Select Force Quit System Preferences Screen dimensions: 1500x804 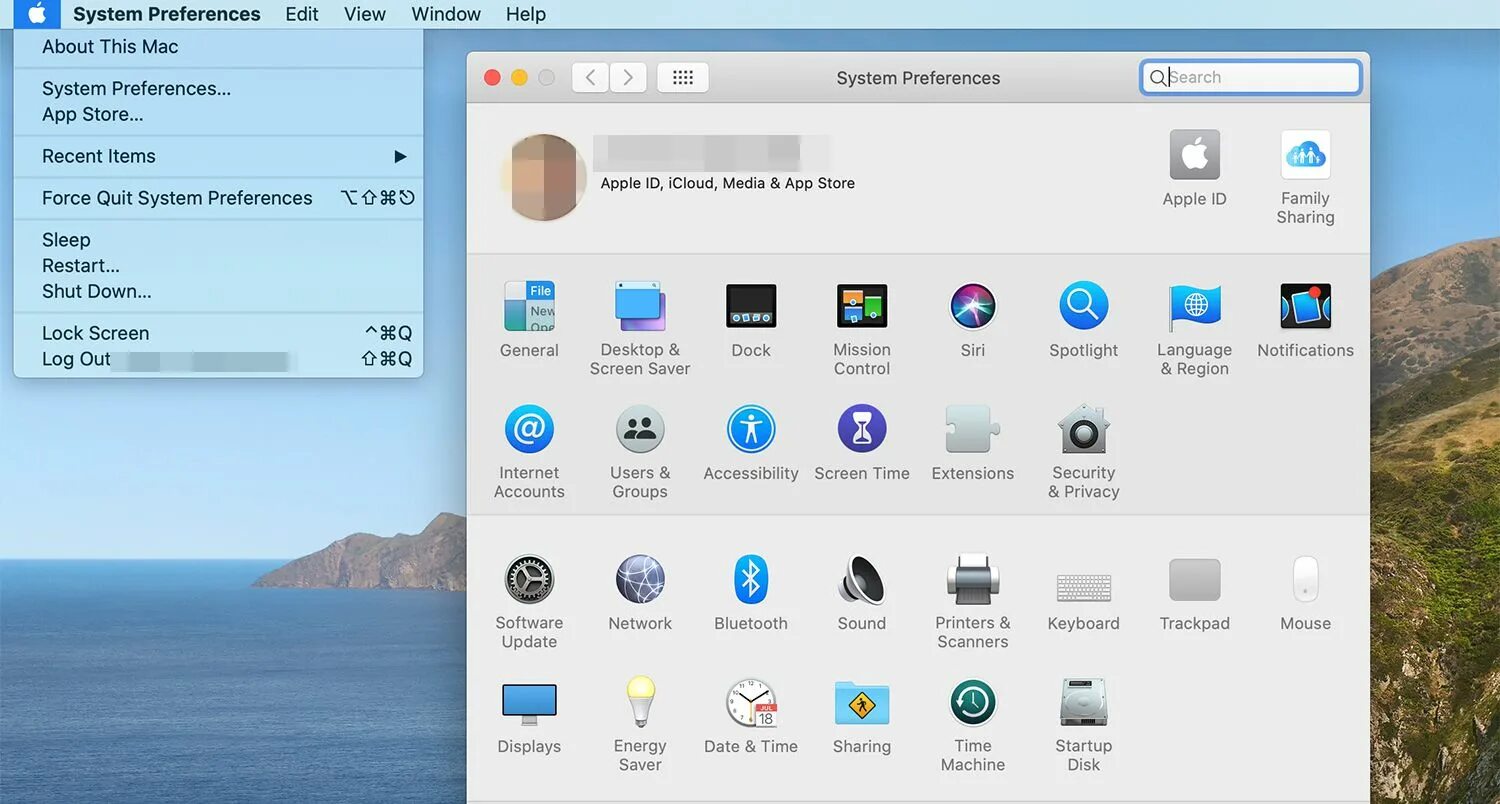[x=218, y=198]
